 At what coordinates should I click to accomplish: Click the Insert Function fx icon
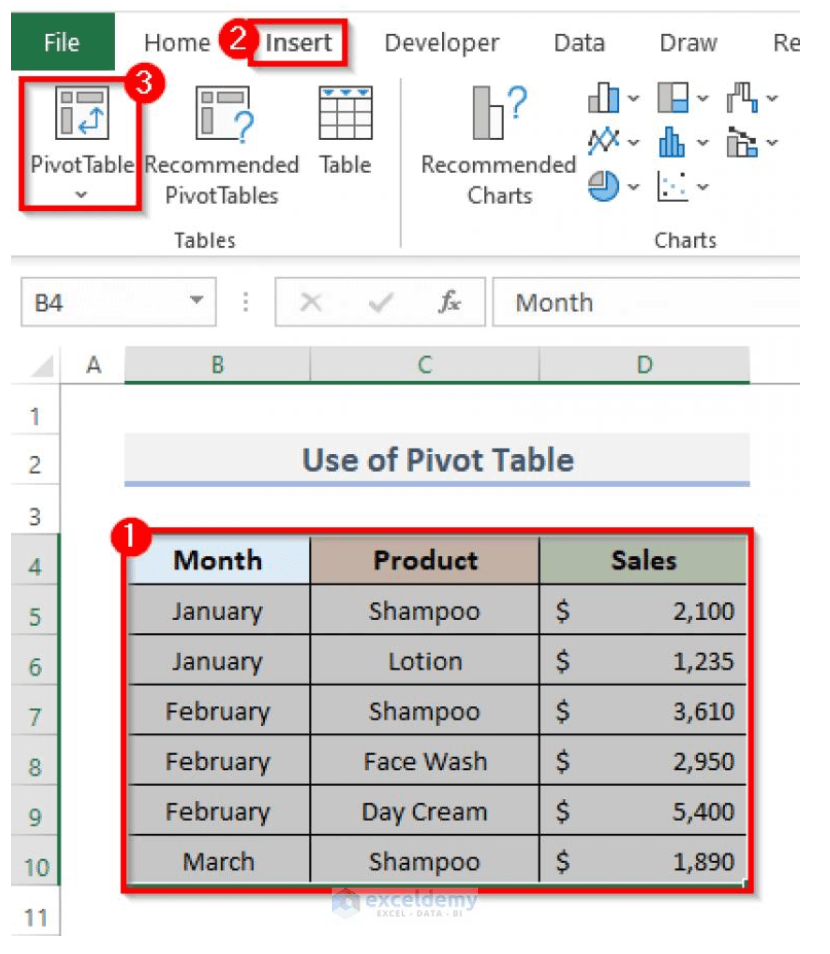point(449,302)
